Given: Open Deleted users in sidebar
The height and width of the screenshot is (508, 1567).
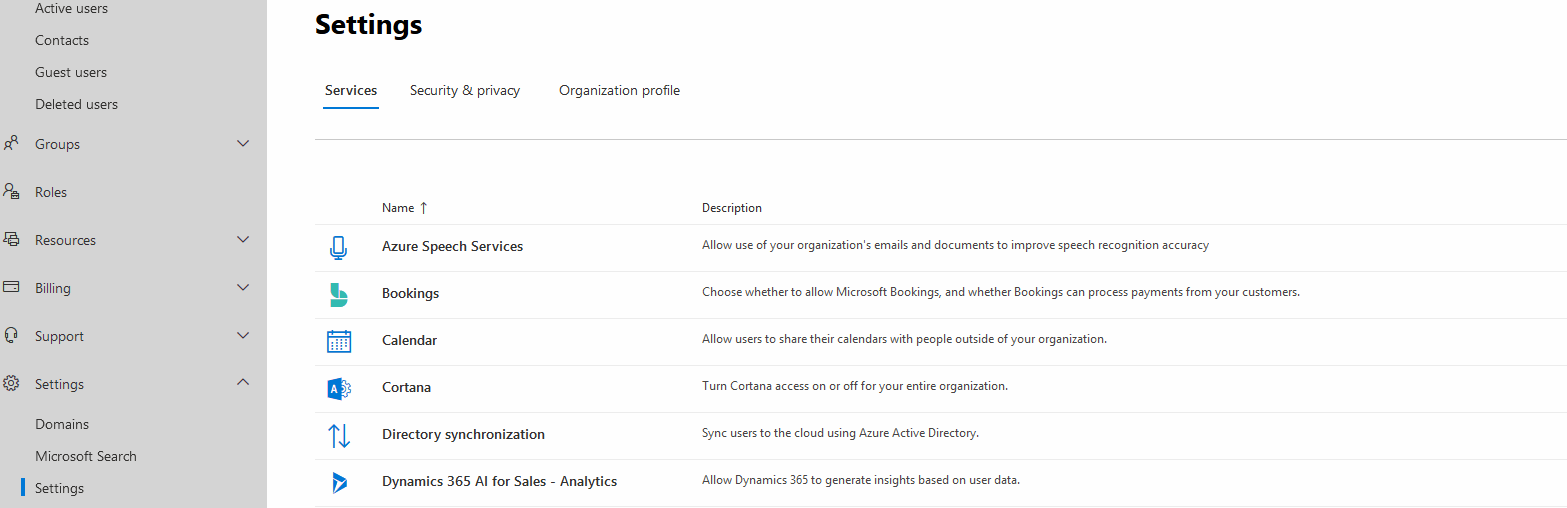Looking at the screenshot, I should (x=76, y=104).
